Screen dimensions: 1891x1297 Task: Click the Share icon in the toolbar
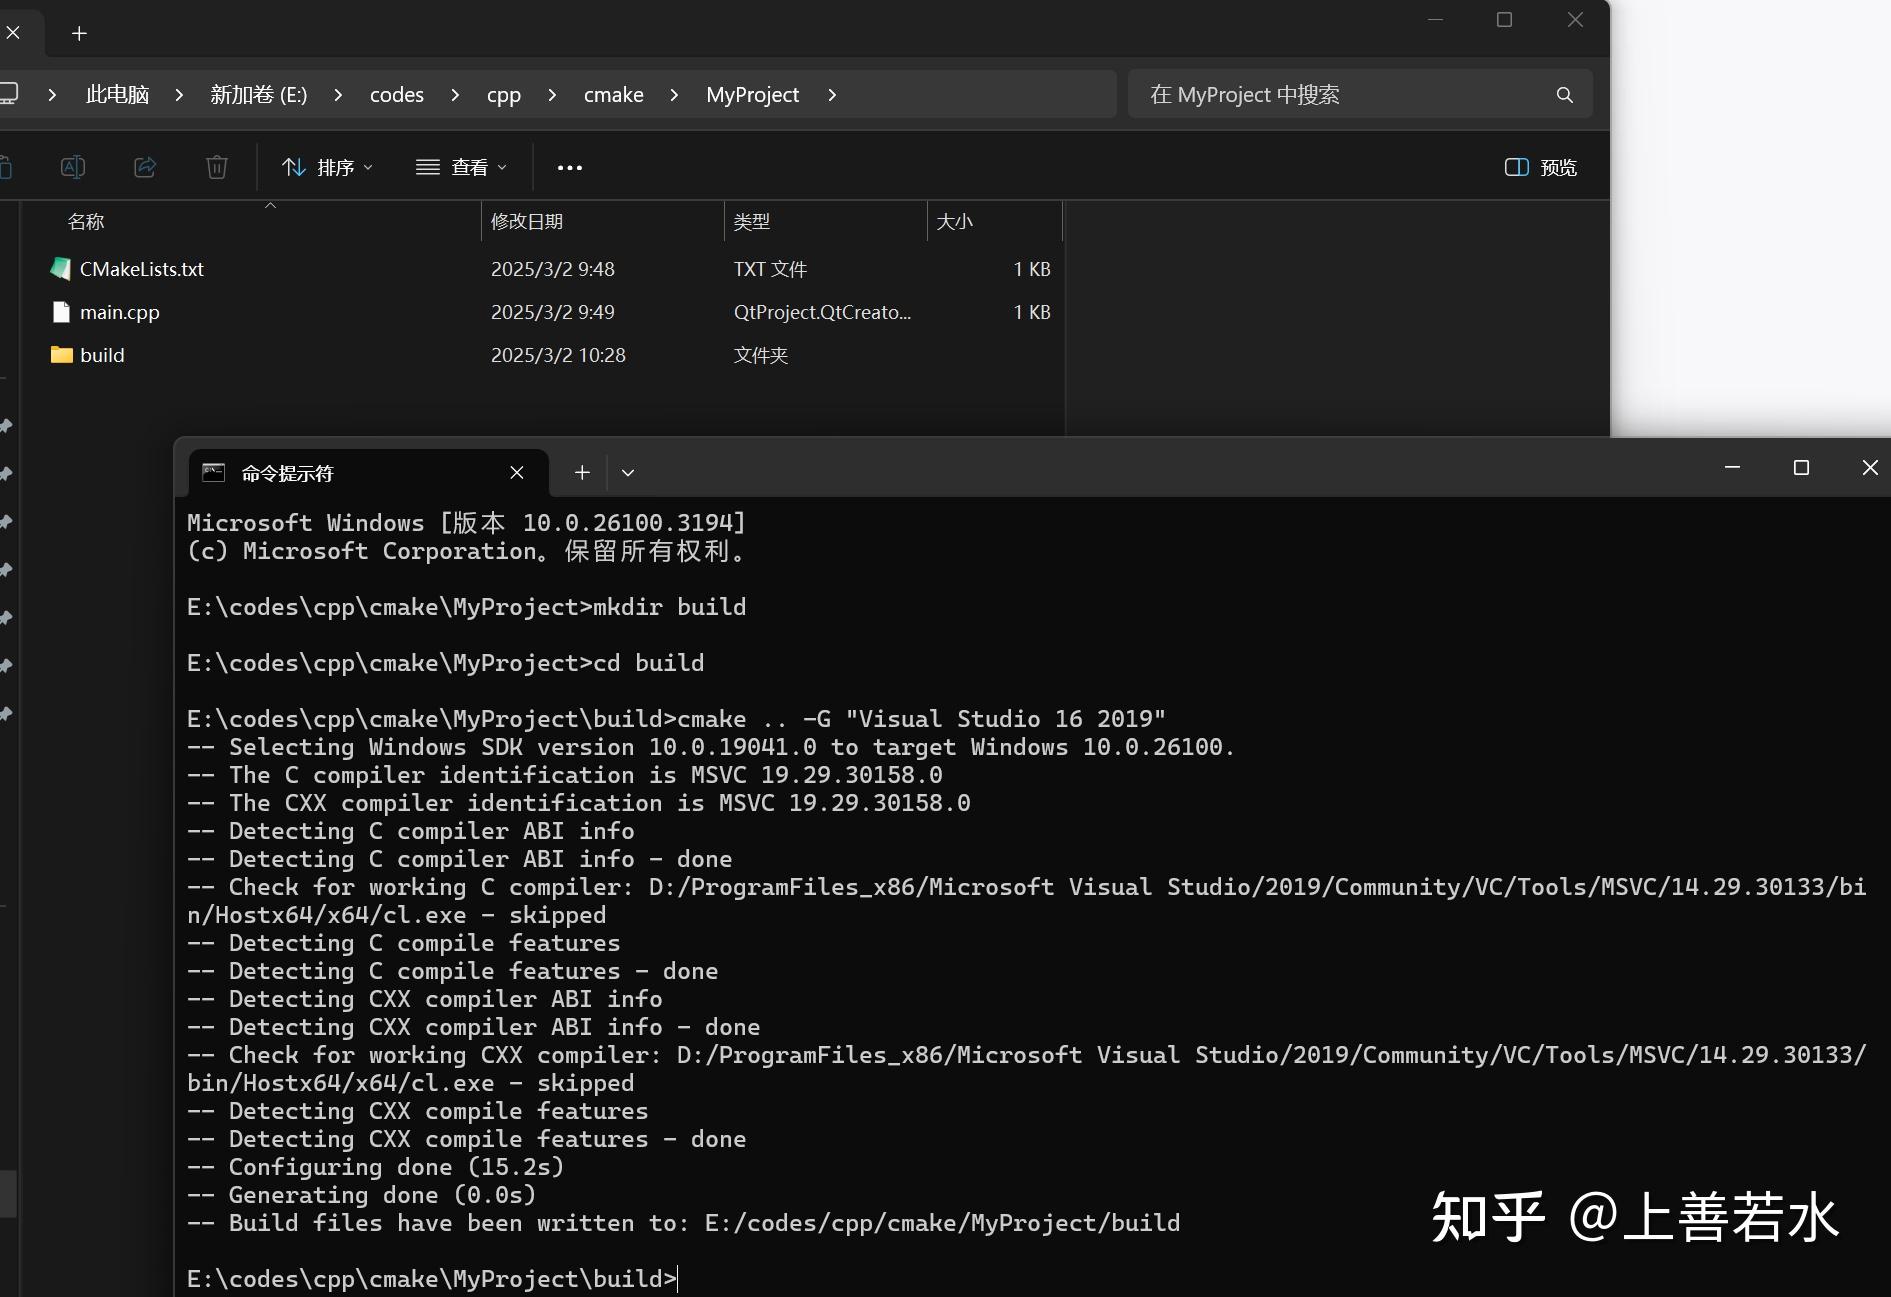[145, 167]
